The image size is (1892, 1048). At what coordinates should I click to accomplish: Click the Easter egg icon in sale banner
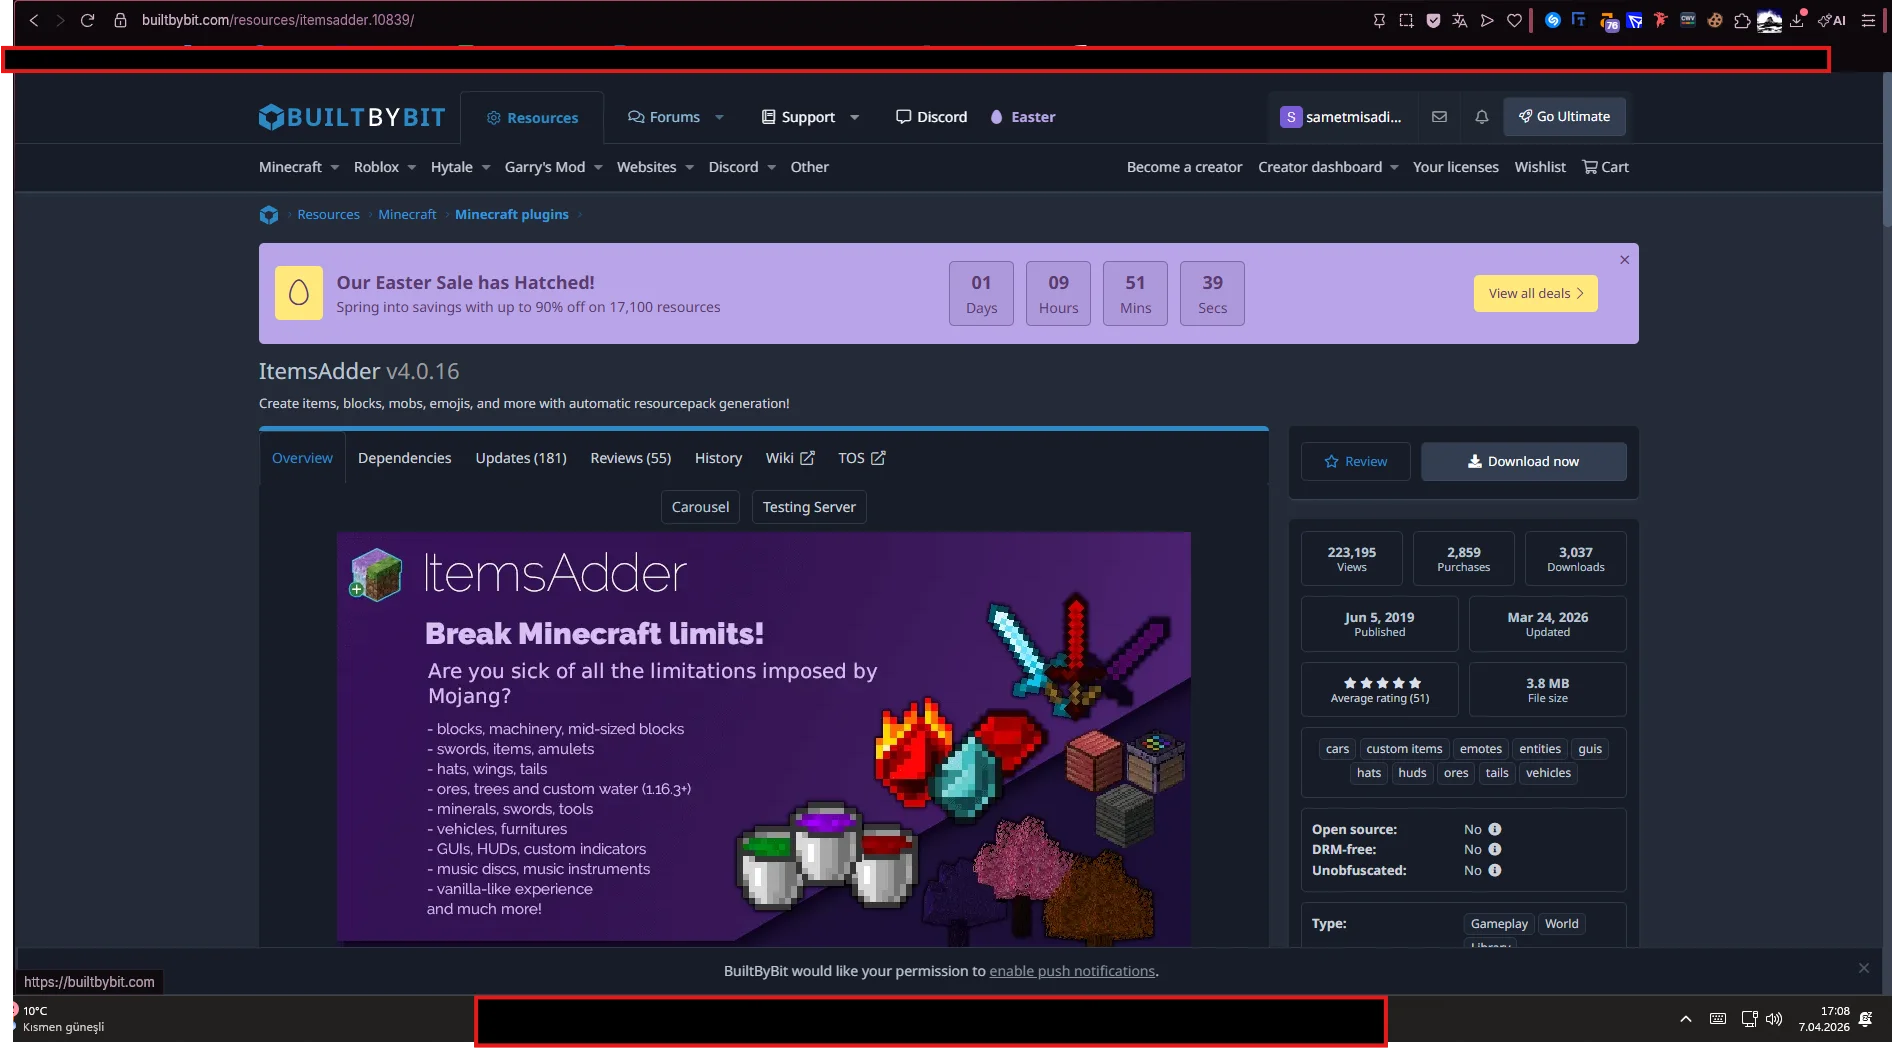299,293
